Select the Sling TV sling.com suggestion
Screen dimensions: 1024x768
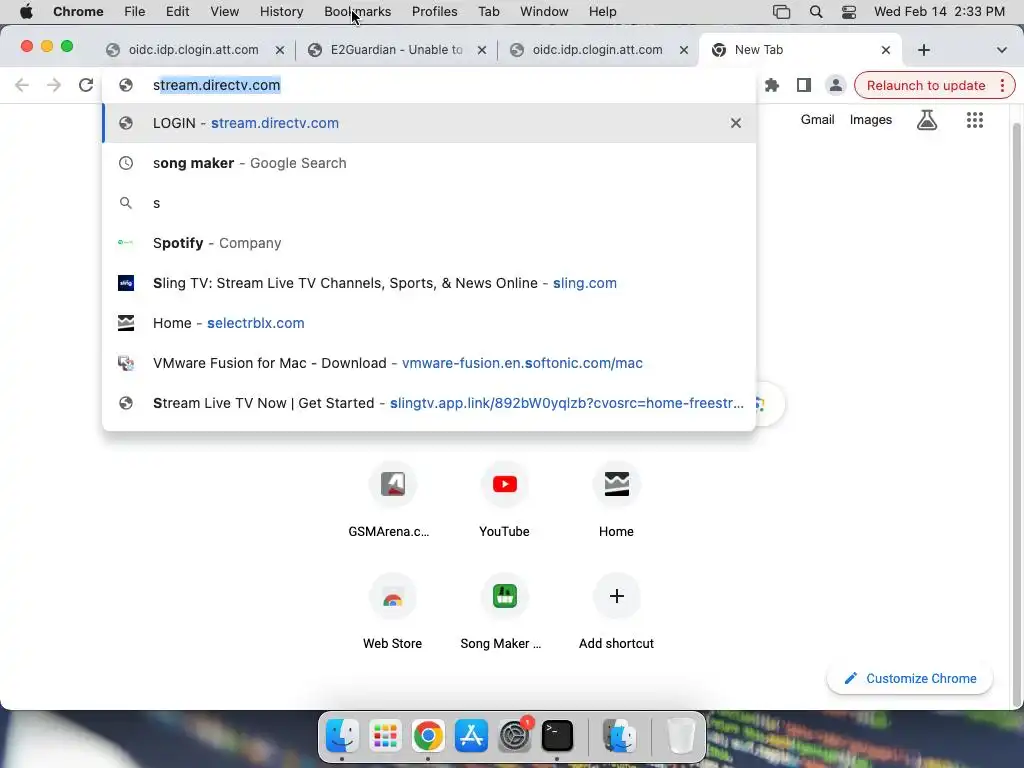click(x=429, y=283)
